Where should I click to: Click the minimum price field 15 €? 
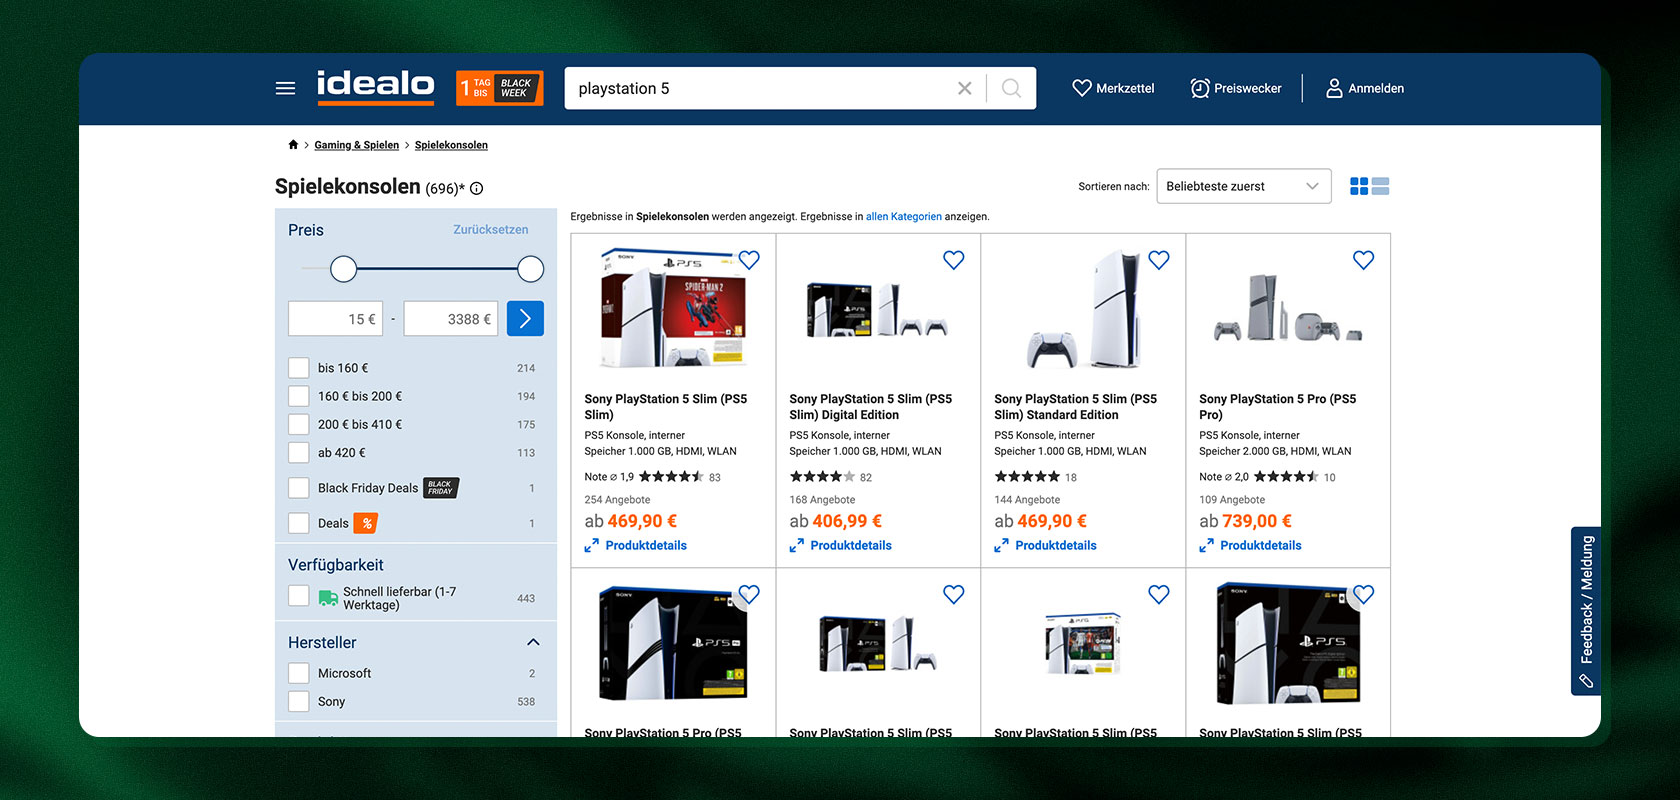point(335,319)
